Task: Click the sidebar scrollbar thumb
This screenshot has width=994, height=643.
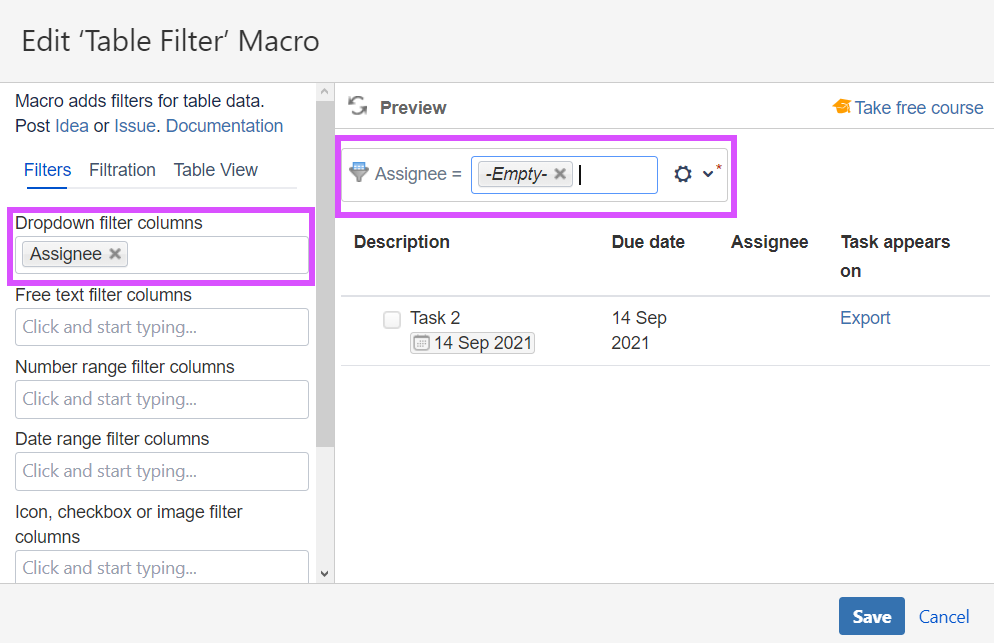Action: [x=325, y=273]
